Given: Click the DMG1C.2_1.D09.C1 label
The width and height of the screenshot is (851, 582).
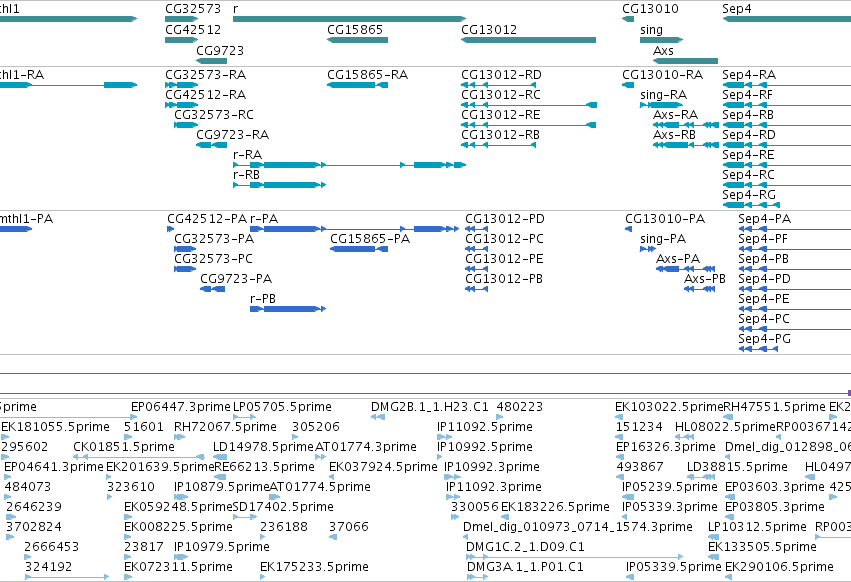Looking at the screenshot, I should (525, 547).
